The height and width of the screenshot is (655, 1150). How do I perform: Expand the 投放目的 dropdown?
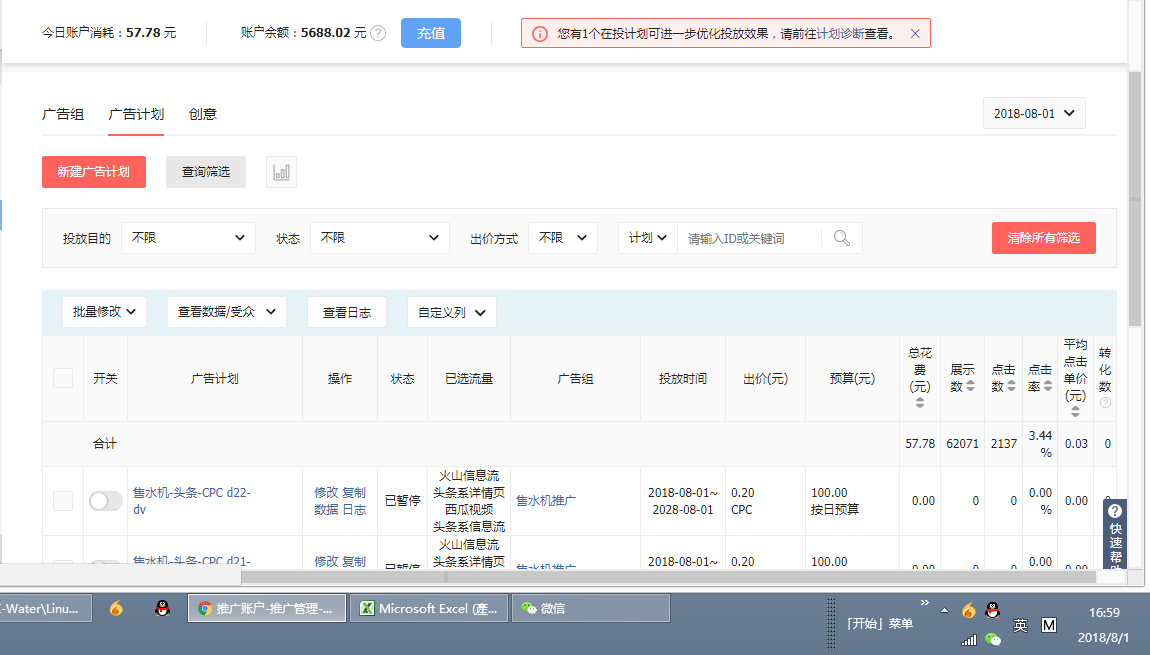pyautogui.click(x=188, y=238)
